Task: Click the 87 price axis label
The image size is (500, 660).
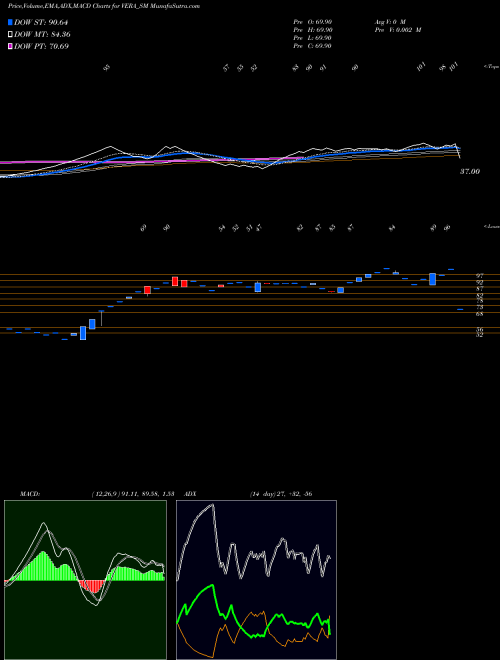Action: point(479,289)
